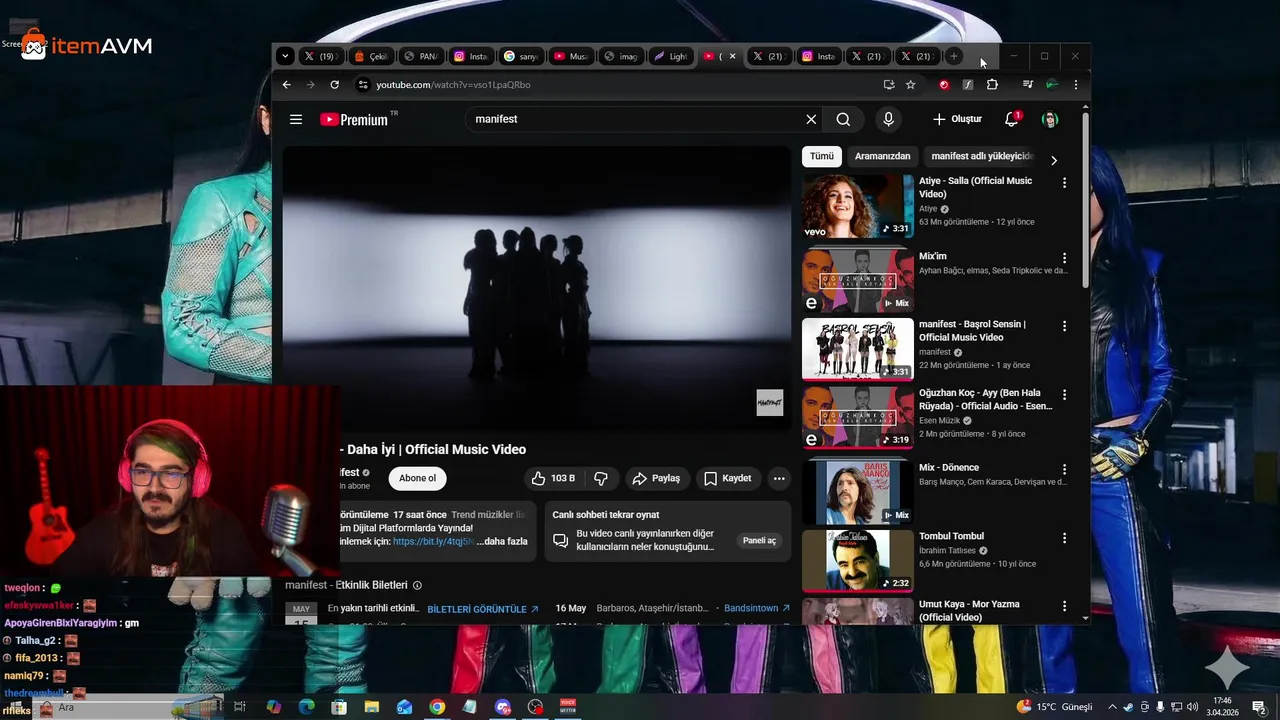Image resolution: width=1280 pixels, height=720 pixels.
Task: Select manifest adlı yükleyiciden chip
Action: tap(982, 156)
